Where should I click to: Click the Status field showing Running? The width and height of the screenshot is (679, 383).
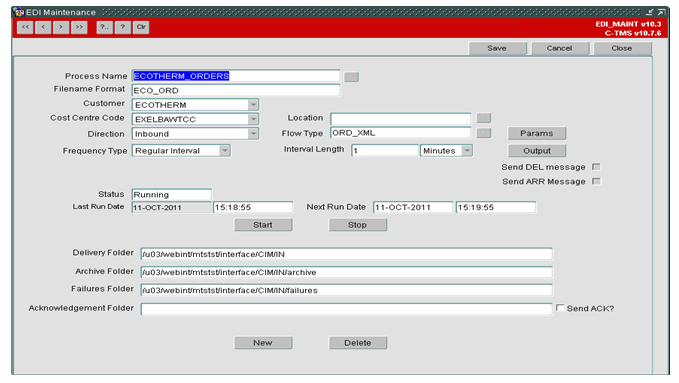point(171,195)
